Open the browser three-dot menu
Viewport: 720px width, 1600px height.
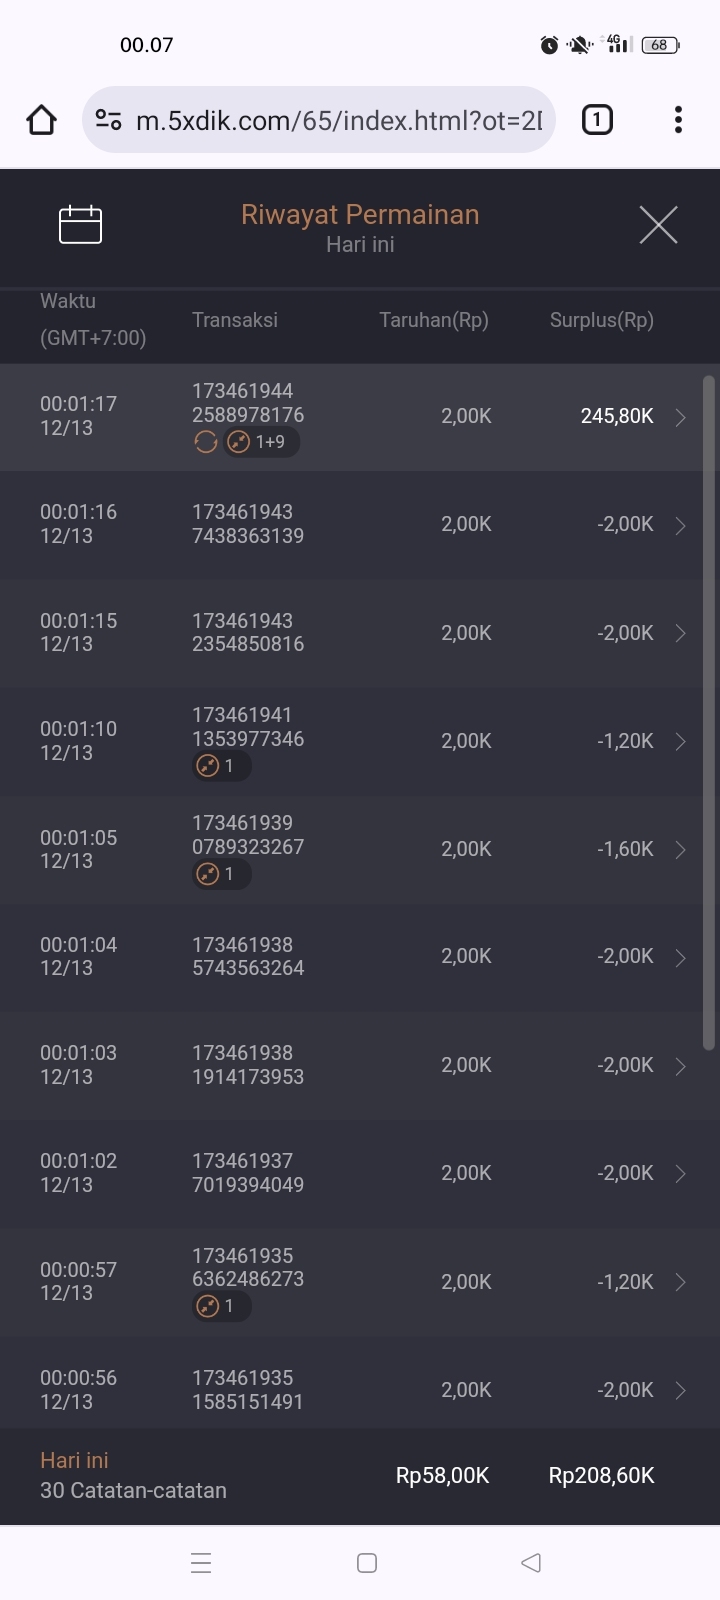(x=678, y=121)
